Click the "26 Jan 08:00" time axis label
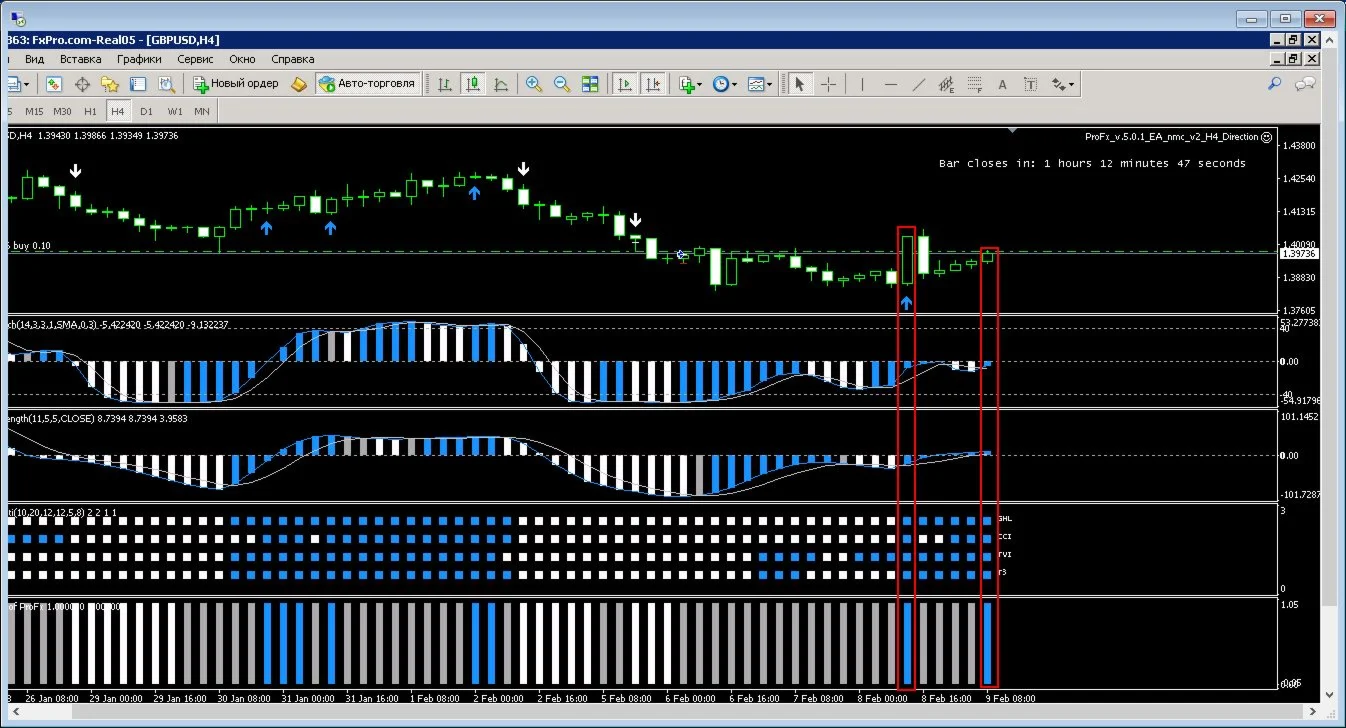This screenshot has width=1346, height=728. coord(50,698)
